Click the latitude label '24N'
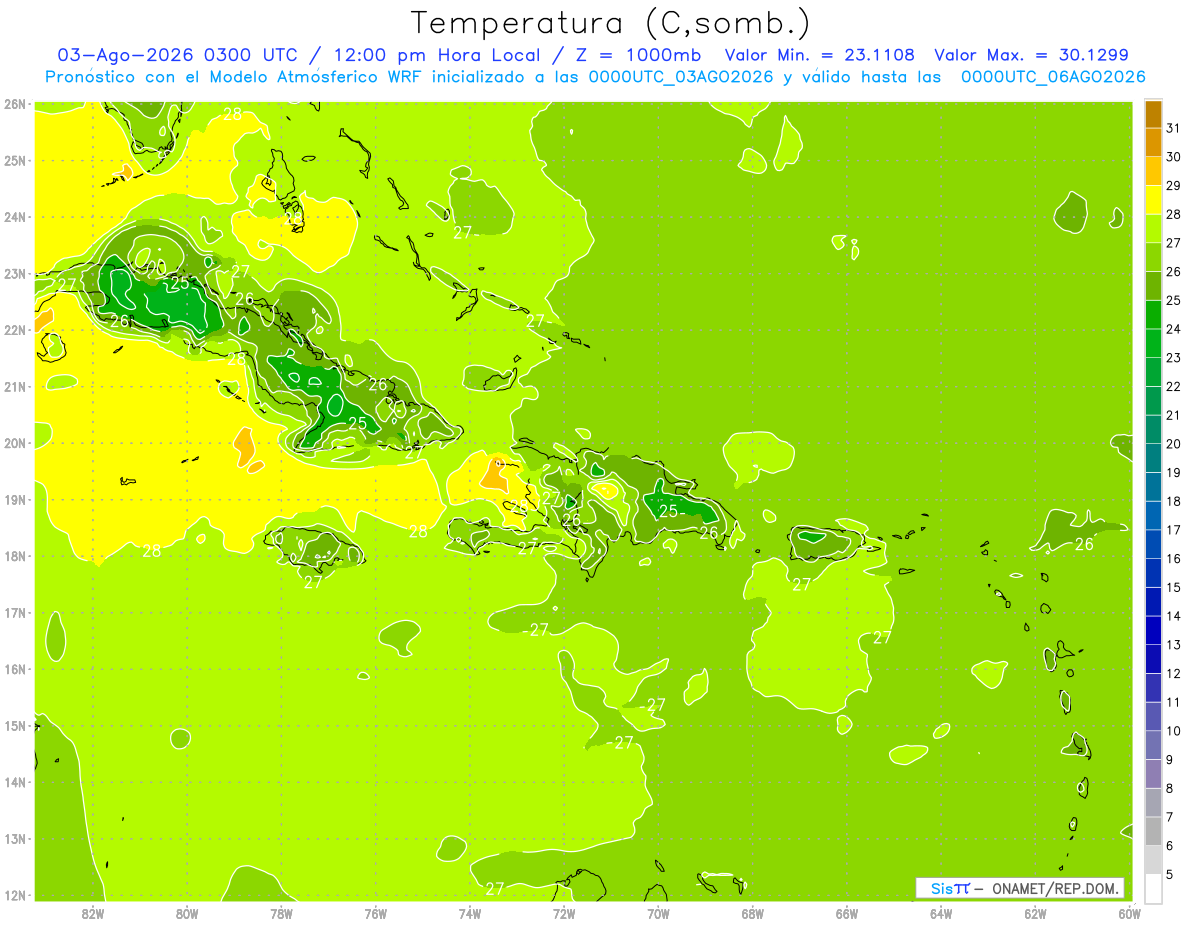Viewport: 1200px width, 927px height. coord(14,217)
